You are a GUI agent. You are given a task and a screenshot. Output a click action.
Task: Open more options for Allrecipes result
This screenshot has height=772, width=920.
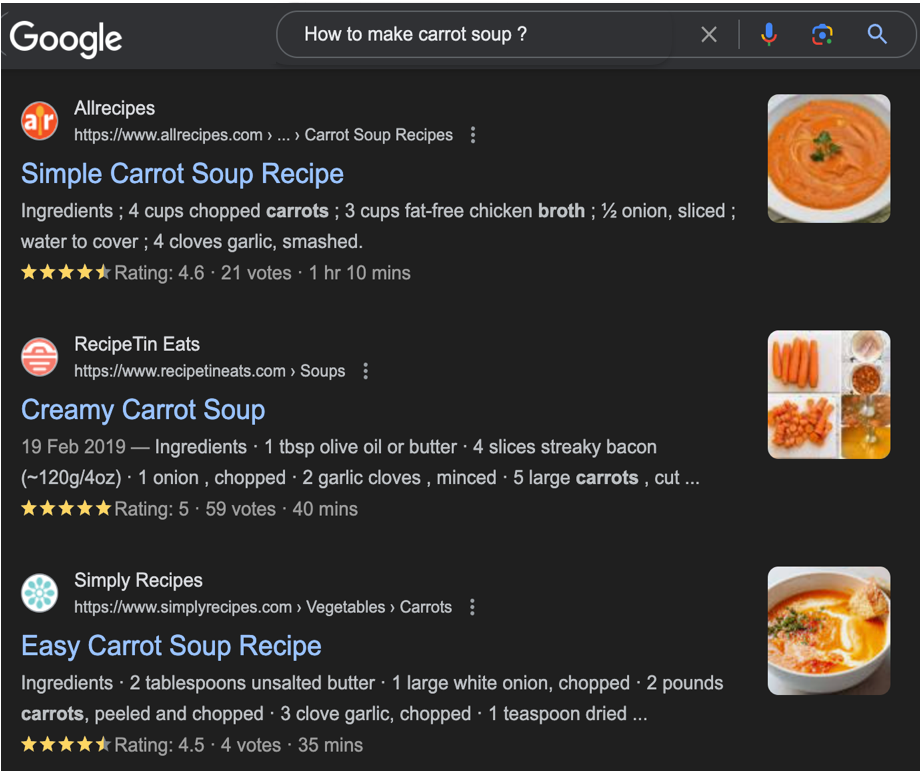click(x=473, y=135)
